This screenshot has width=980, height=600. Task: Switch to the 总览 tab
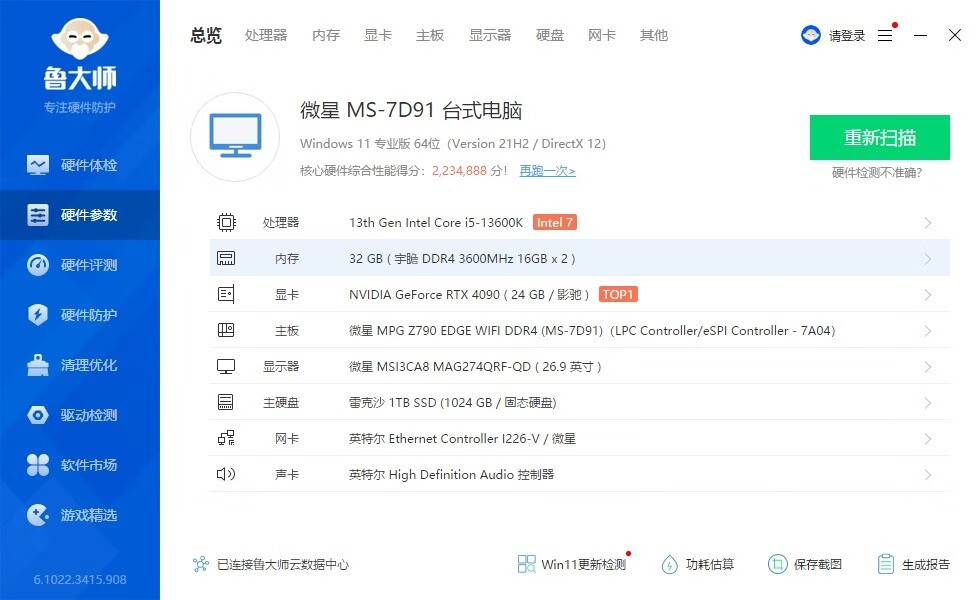(x=206, y=36)
